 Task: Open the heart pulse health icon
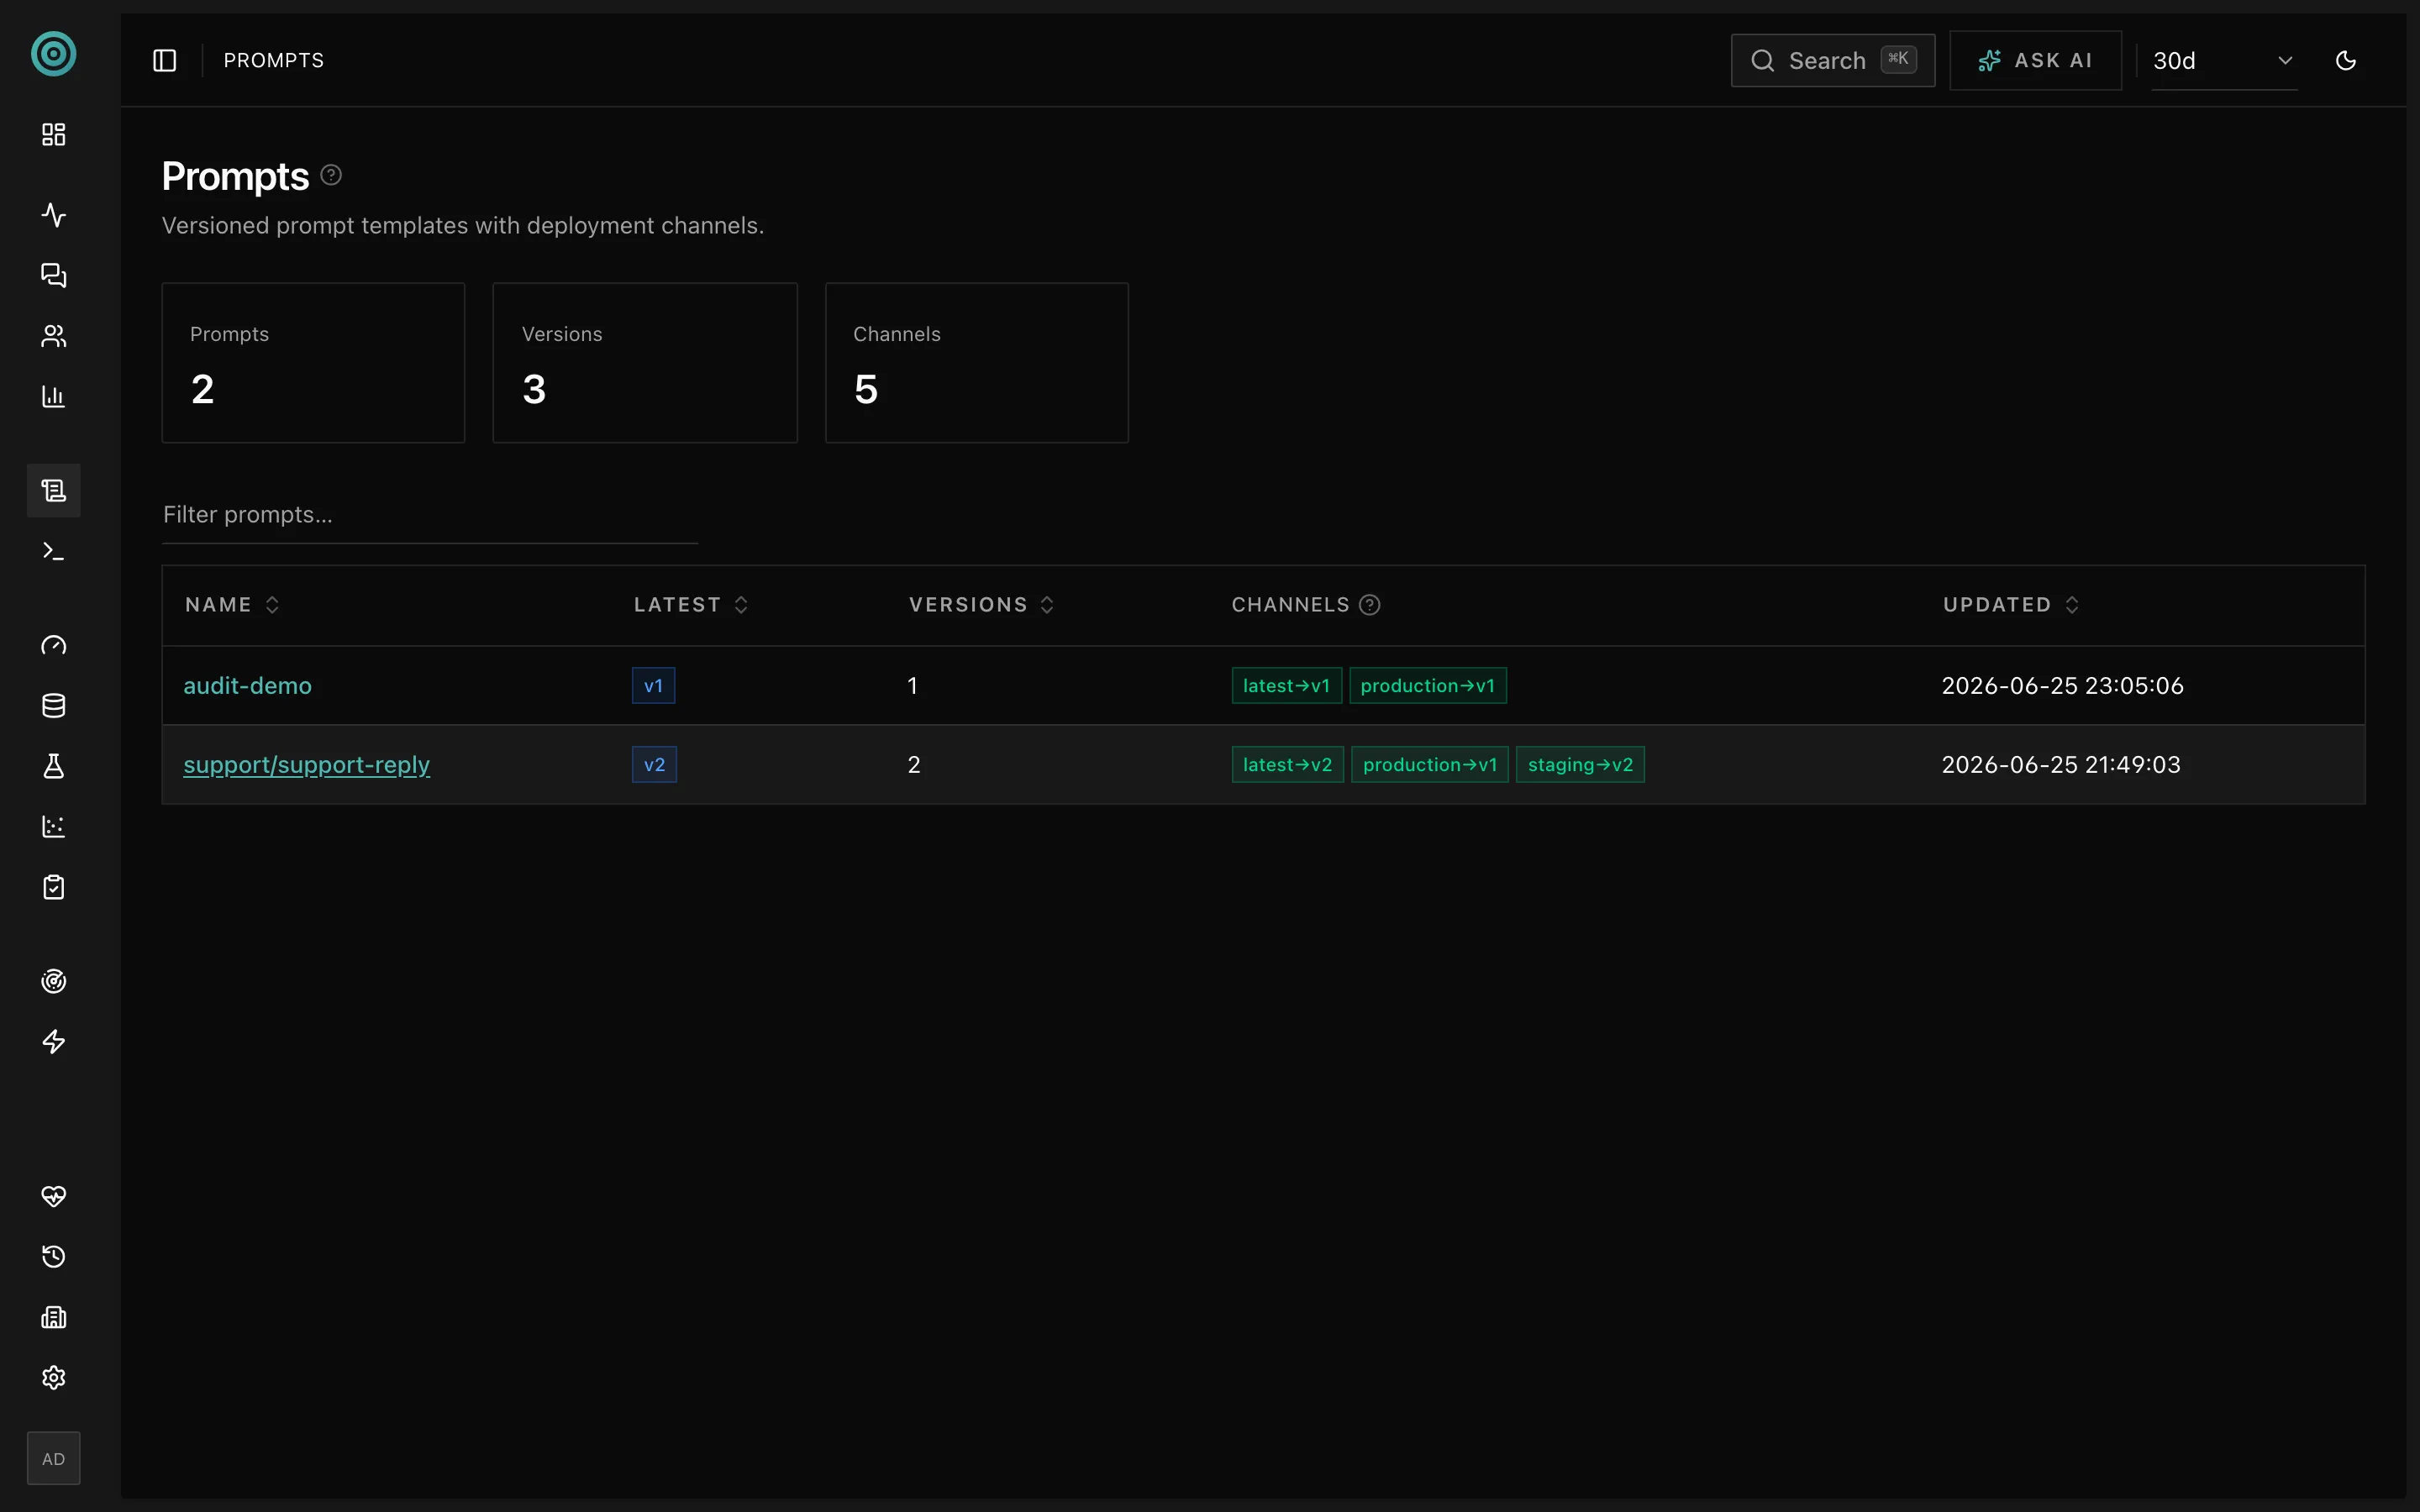[53, 1196]
